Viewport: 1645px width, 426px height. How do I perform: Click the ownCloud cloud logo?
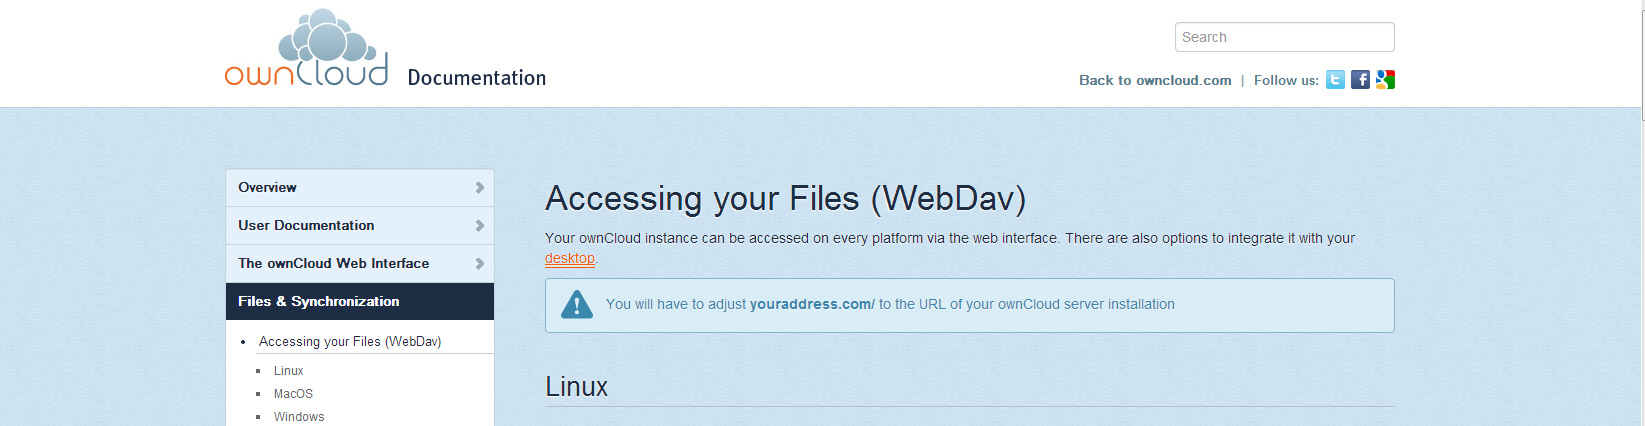tap(306, 48)
